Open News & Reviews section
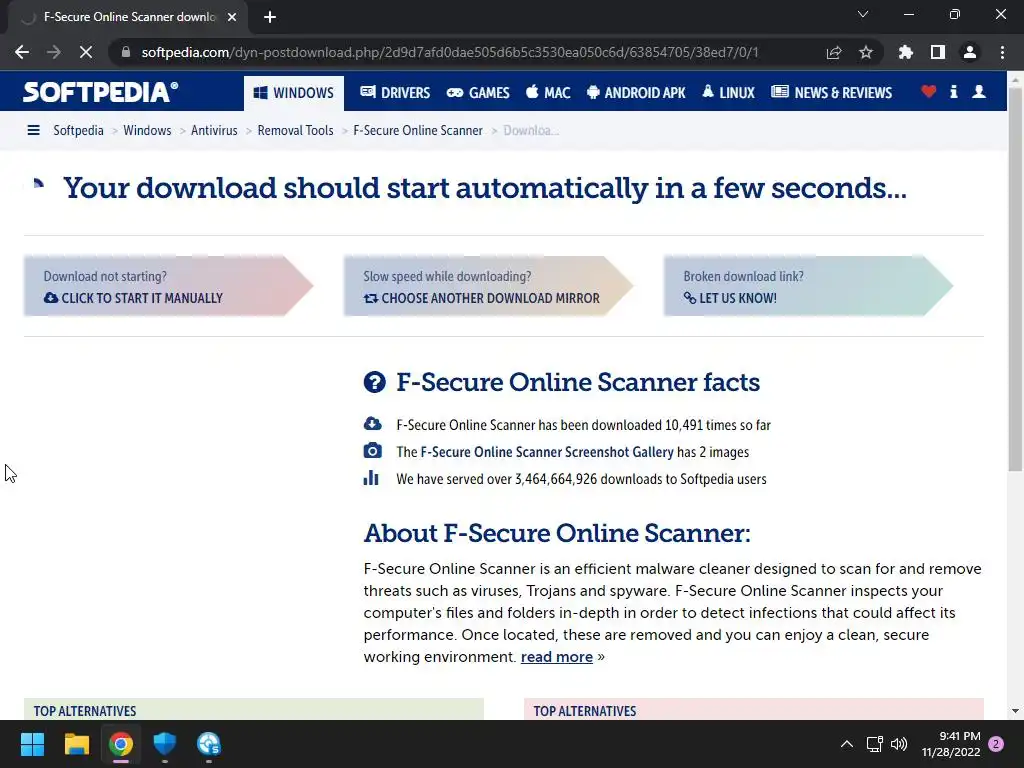This screenshot has width=1024, height=768. coord(831,93)
